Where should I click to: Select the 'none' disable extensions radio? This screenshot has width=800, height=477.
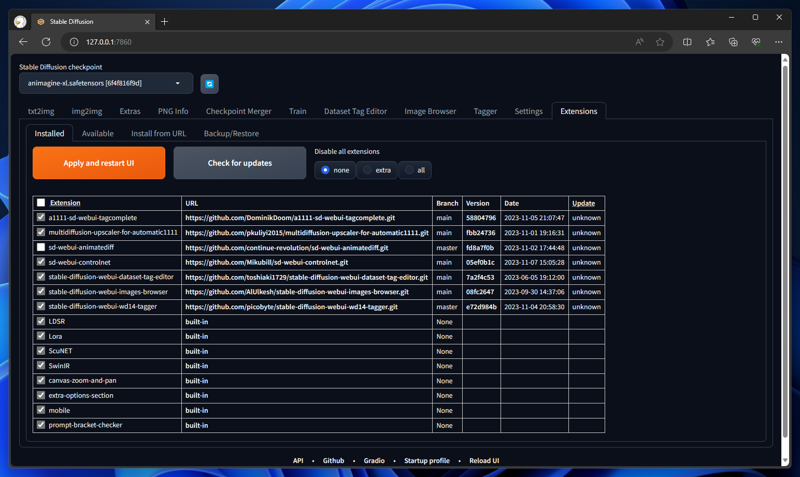pos(325,170)
